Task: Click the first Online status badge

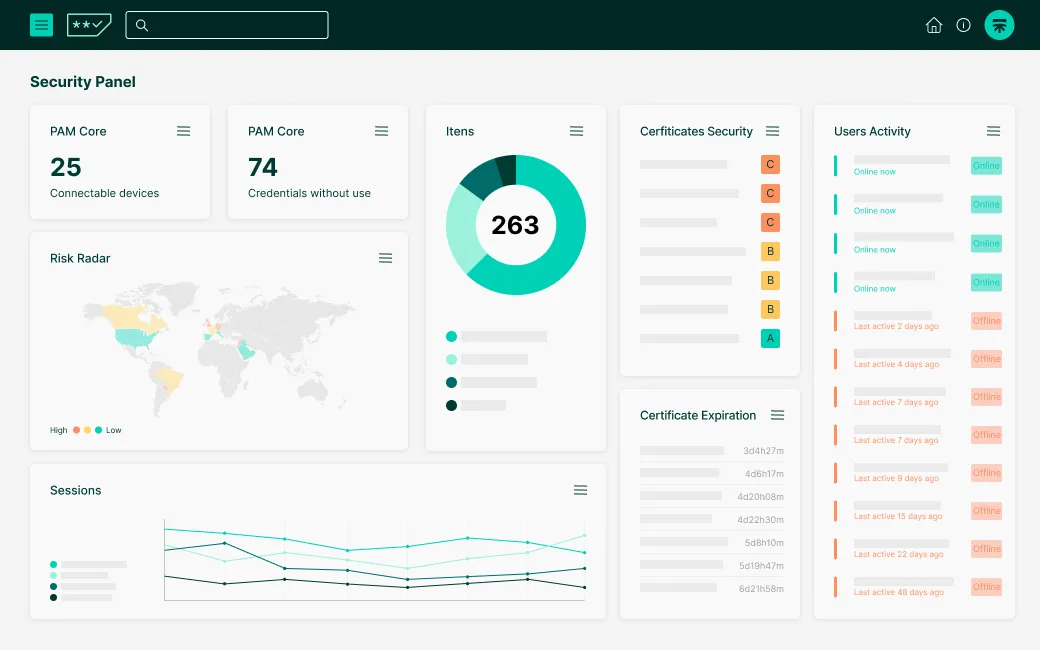Action: pos(985,165)
